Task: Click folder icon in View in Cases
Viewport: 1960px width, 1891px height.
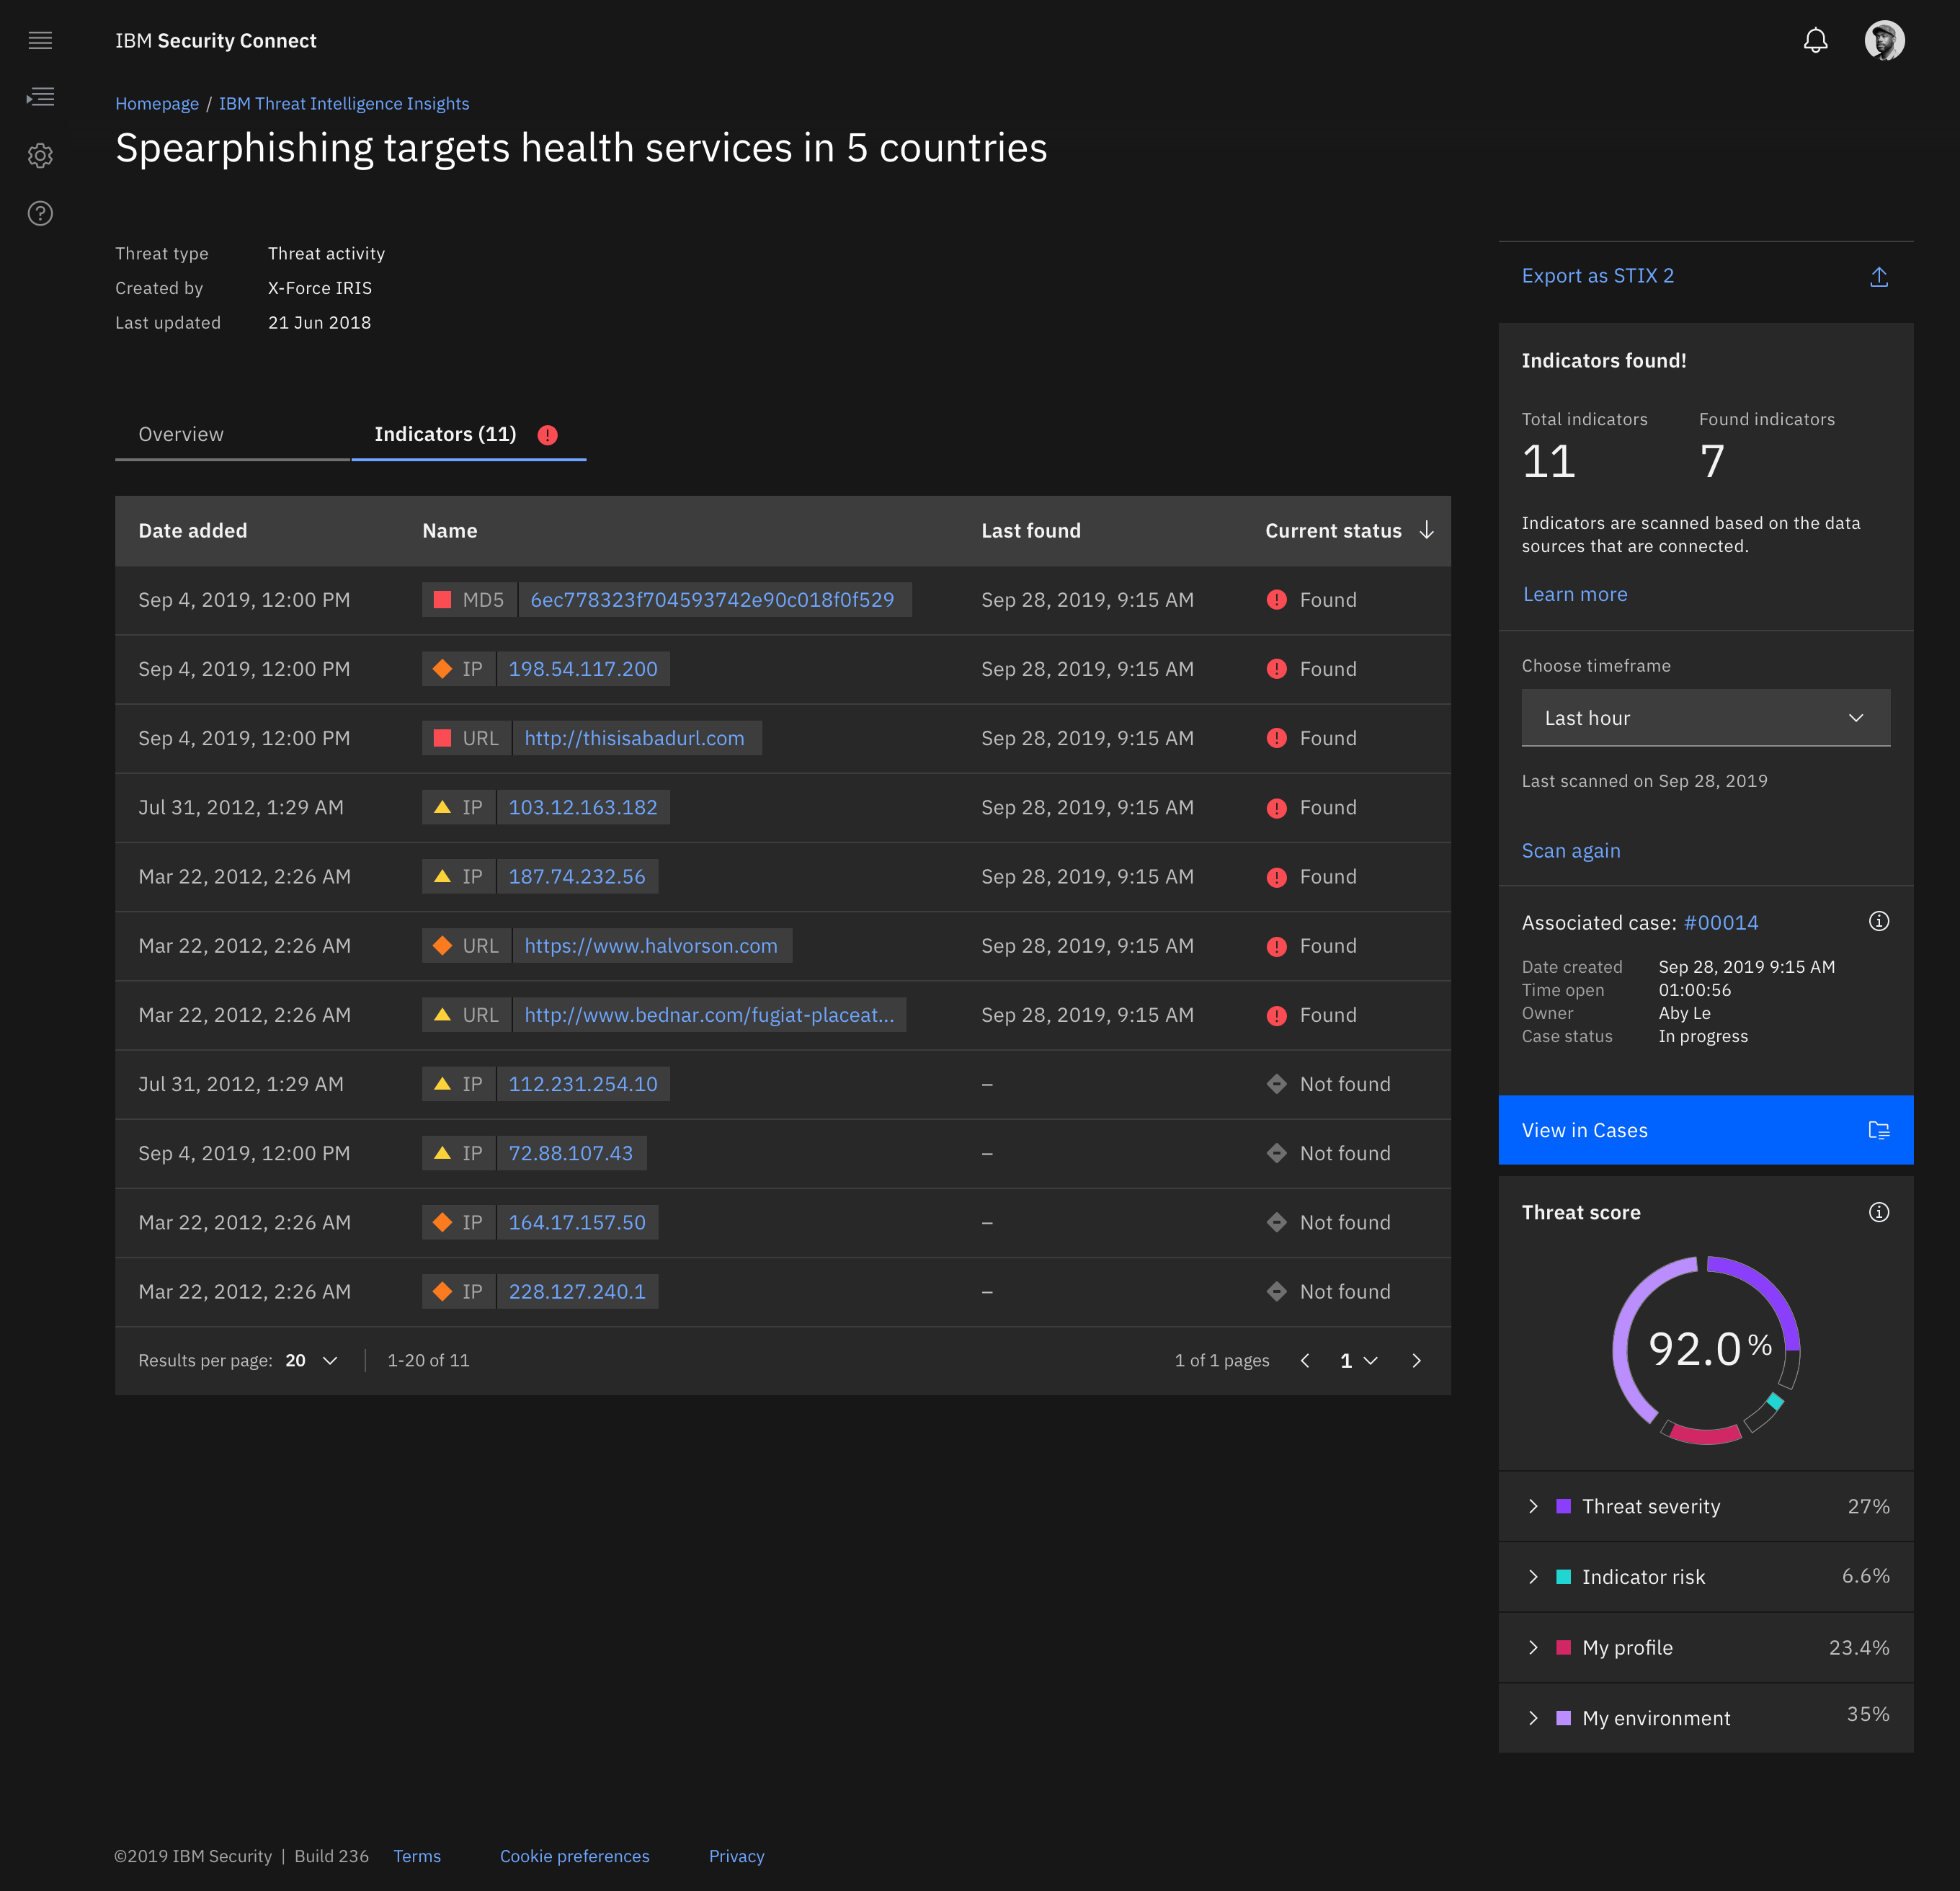Action: click(x=1879, y=1130)
